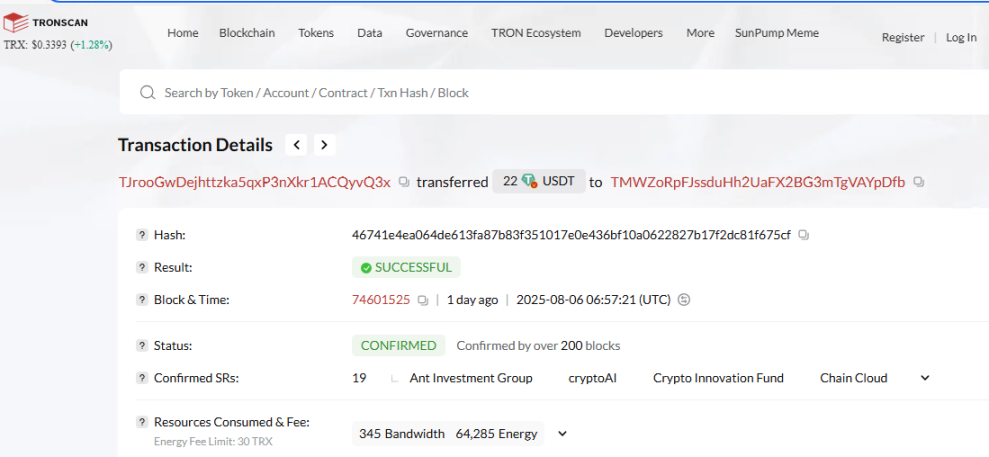The height and width of the screenshot is (457, 989).
Task: Click the 22 USDT amount badge
Action: pyautogui.click(x=539, y=182)
